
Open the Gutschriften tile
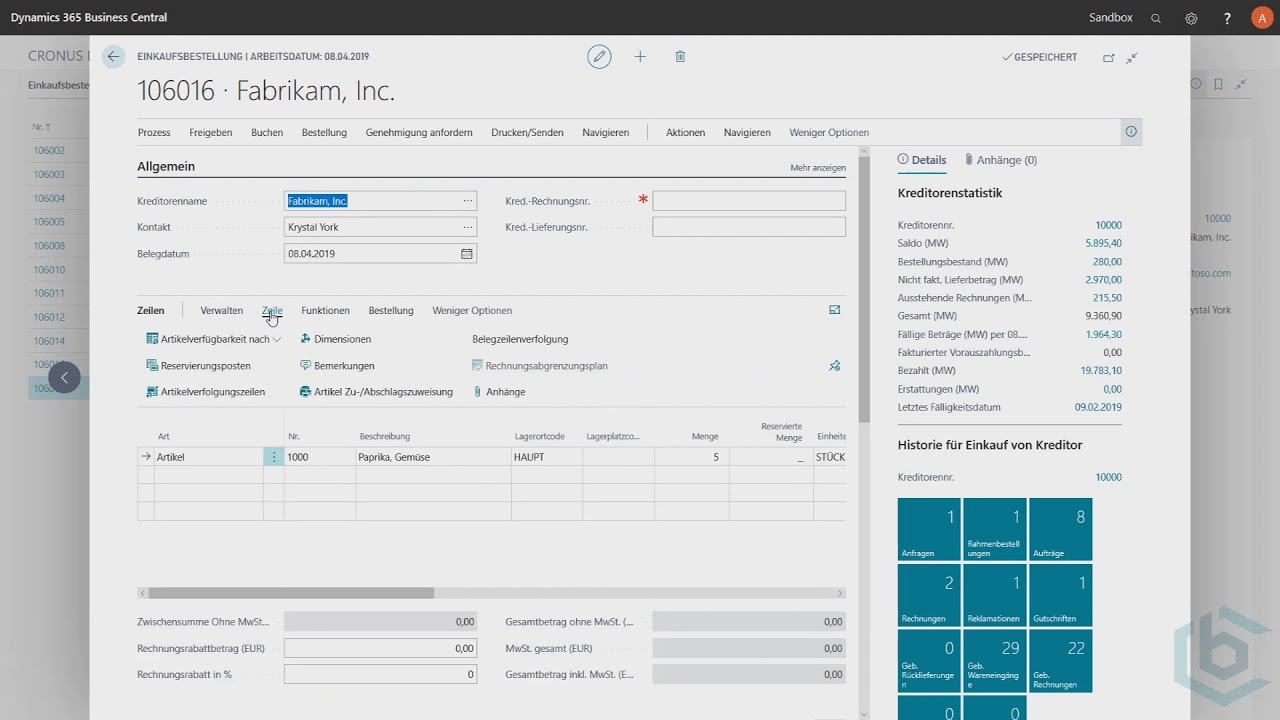tap(1061, 595)
